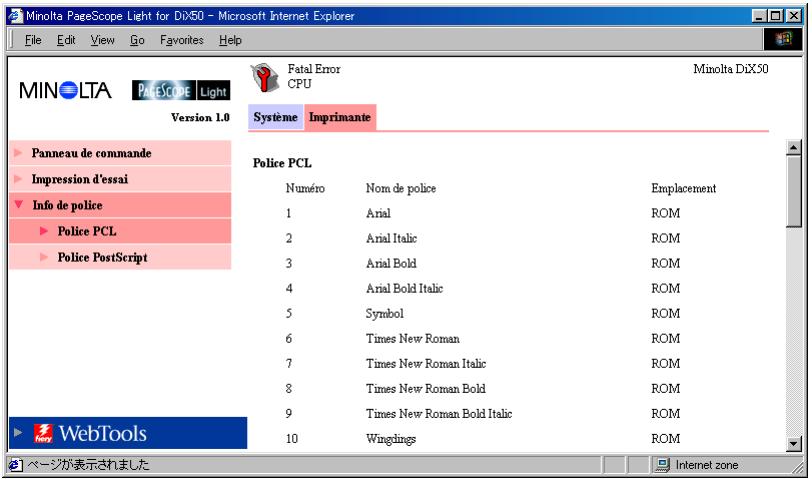Open the Favorites menu
This screenshot has width=812, height=479.
(x=181, y=40)
